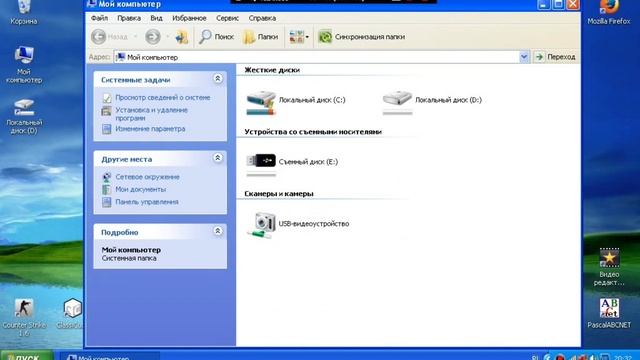Select USB-видеоустройство camera icon
This screenshot has width=640, height=360.
pyautogui.click(x=261, y=225)
